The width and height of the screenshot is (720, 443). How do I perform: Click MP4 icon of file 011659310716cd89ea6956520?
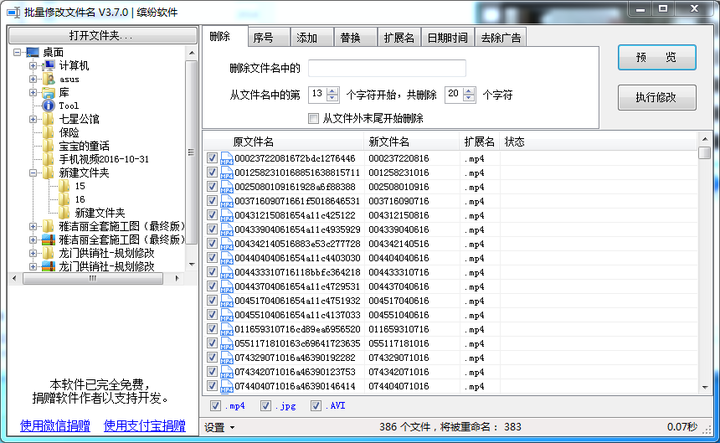(x=227, y=329)
